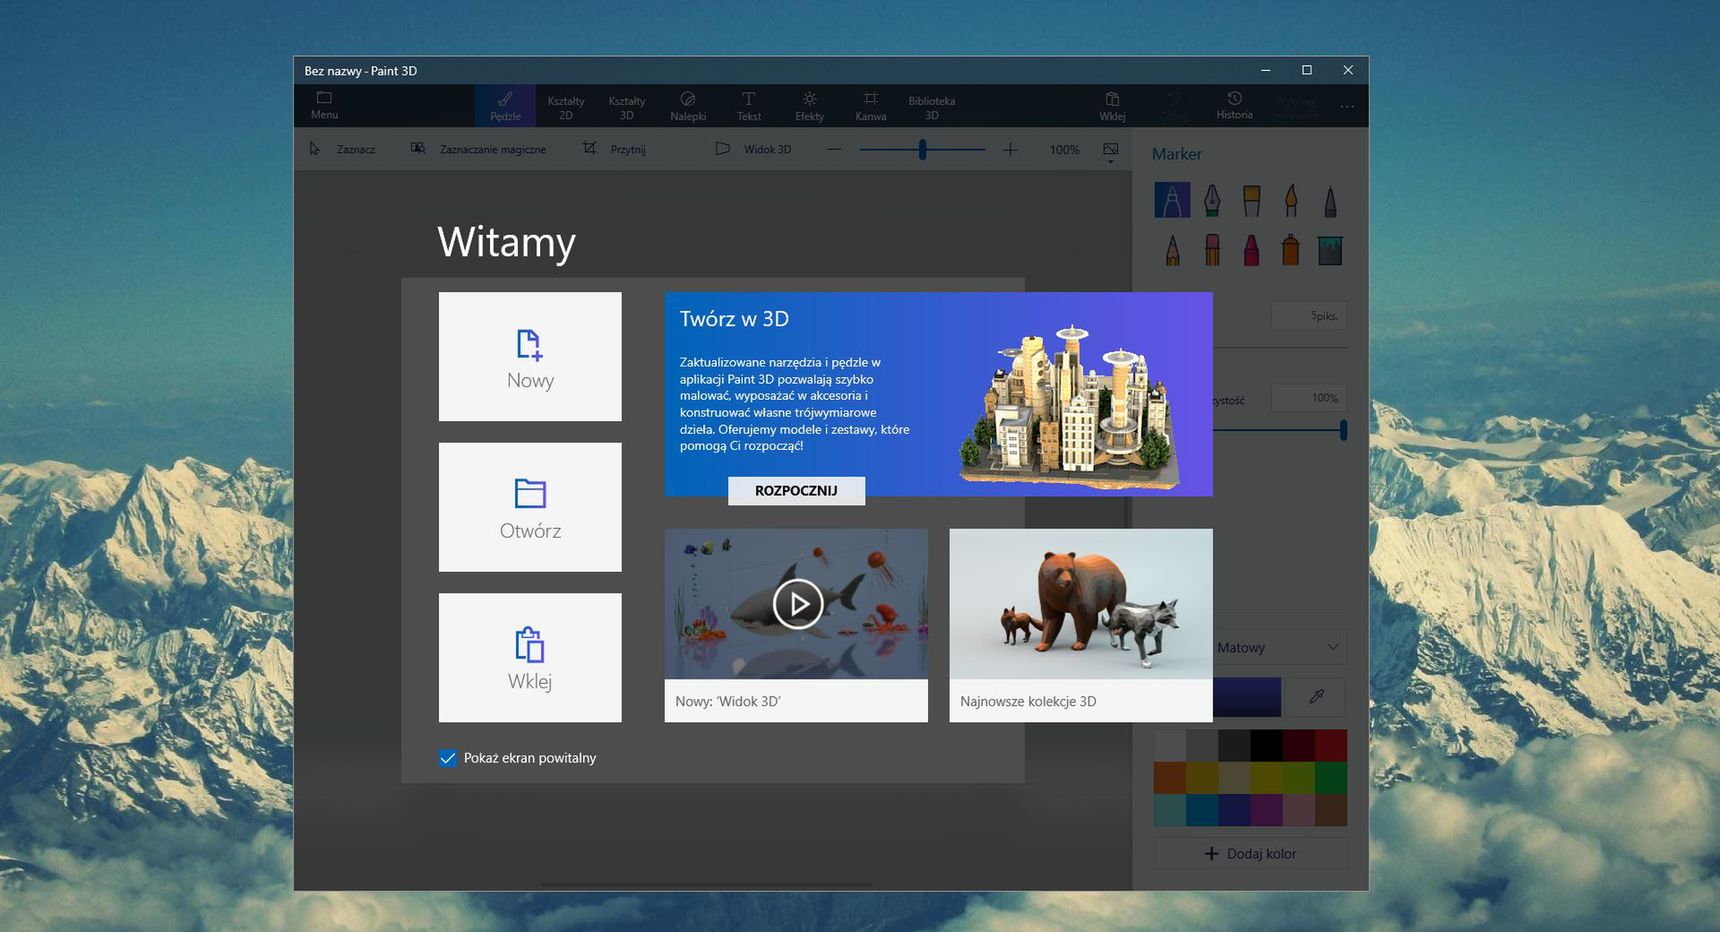Viewport: 1720px width, 932px height.
Task: Click the zoom slider handle
Action: [x=922, y=149]
